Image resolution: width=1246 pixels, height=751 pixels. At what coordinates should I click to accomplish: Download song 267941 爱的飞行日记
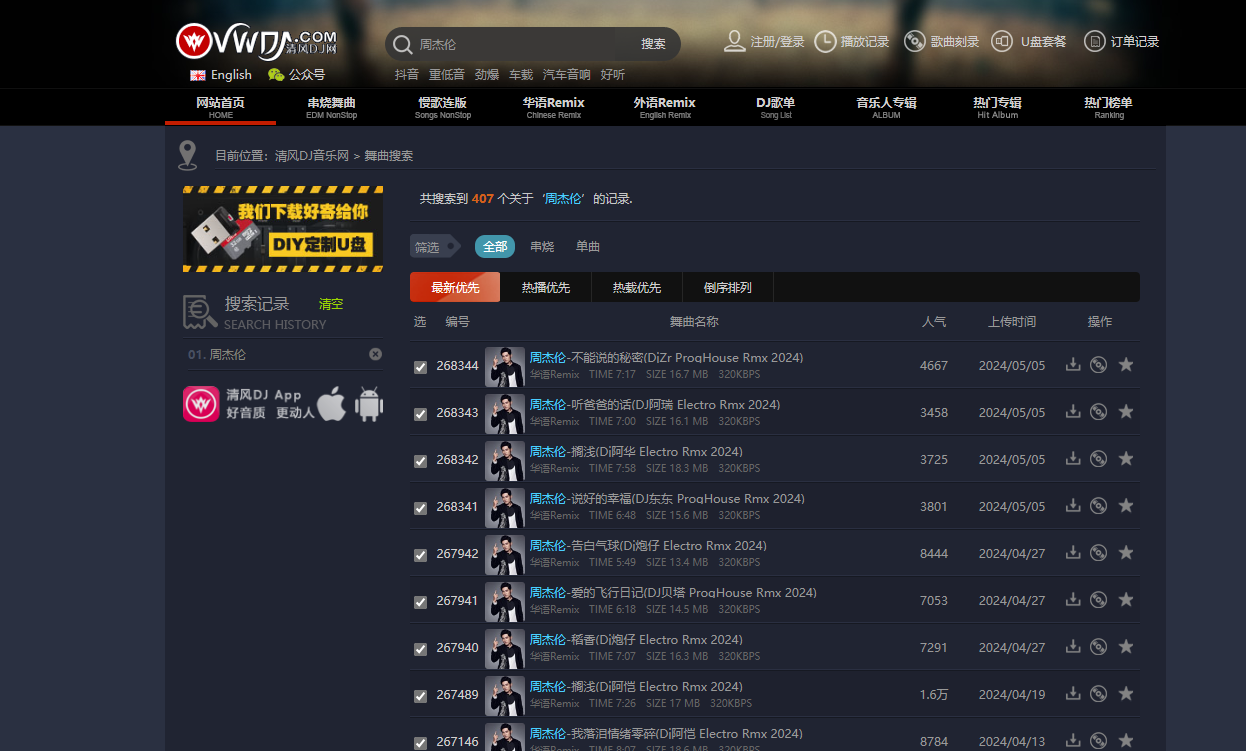click(1073, 600)
